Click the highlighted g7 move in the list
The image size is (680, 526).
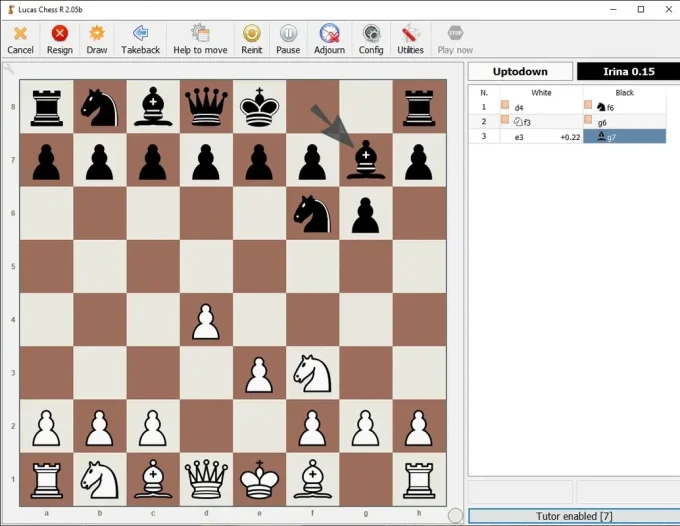click(624, 137)
